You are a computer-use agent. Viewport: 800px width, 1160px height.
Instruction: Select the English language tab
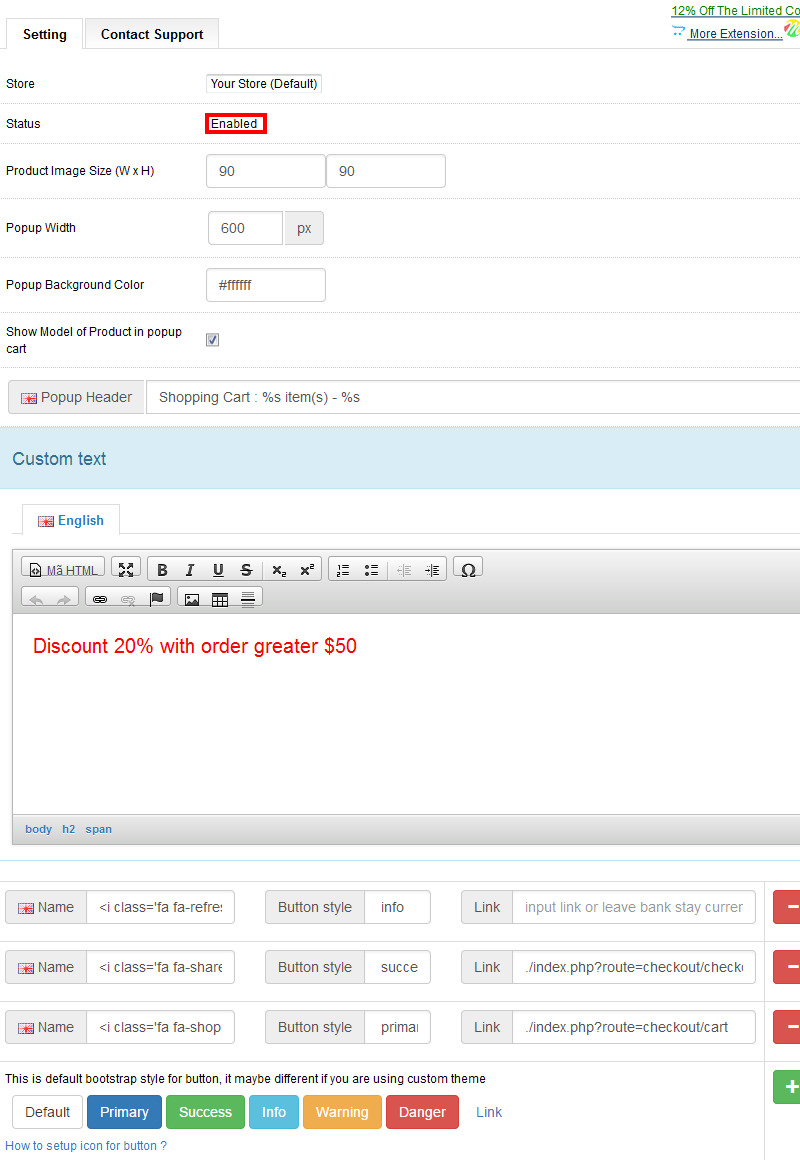click(71, 520)
